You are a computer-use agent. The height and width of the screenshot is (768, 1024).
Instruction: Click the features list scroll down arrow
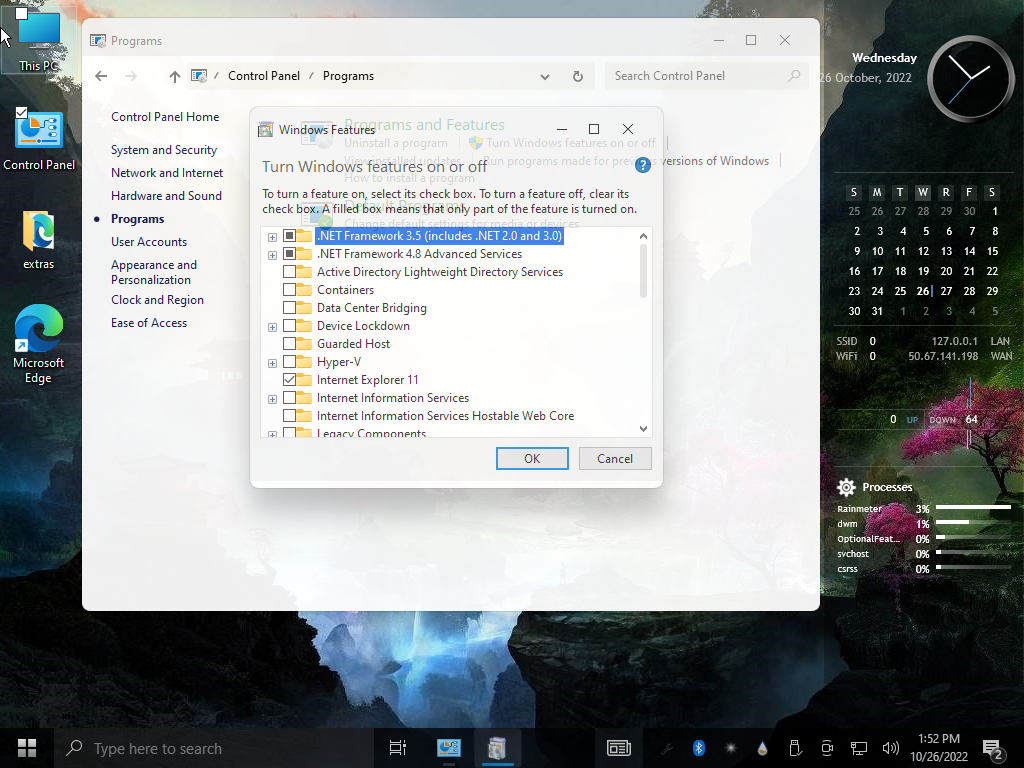pos(643,429)
